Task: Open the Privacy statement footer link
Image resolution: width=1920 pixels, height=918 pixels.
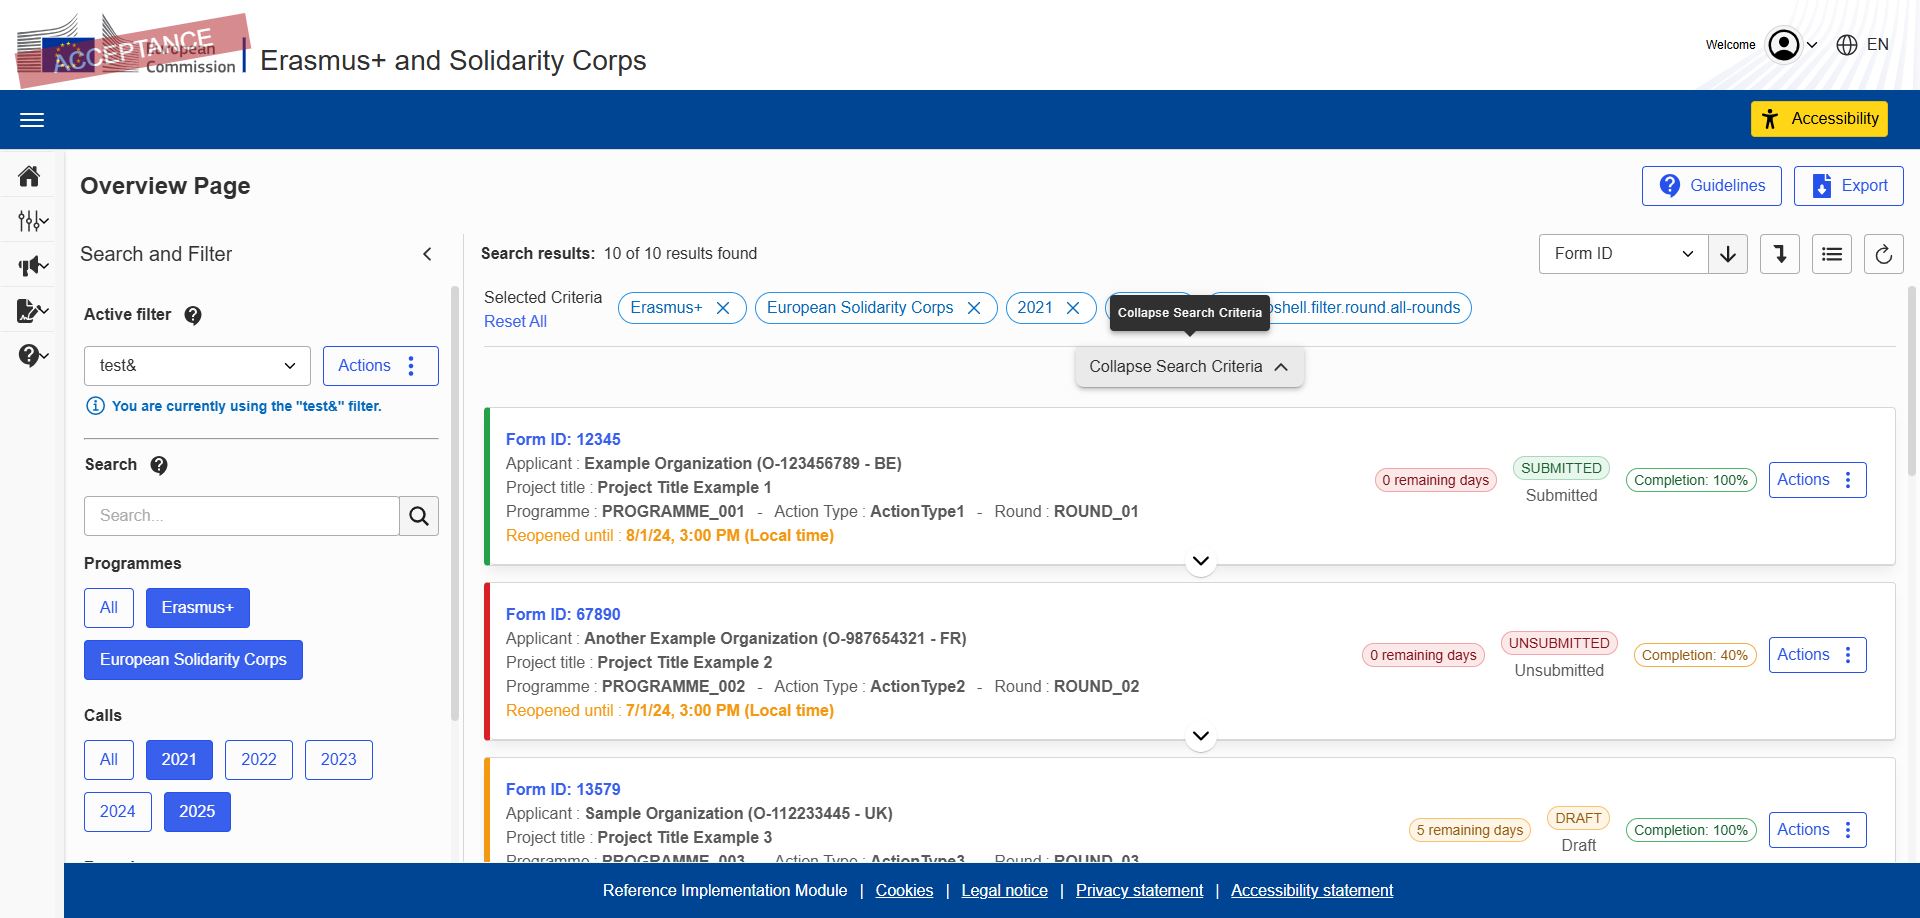Action: click(1139, 891)
